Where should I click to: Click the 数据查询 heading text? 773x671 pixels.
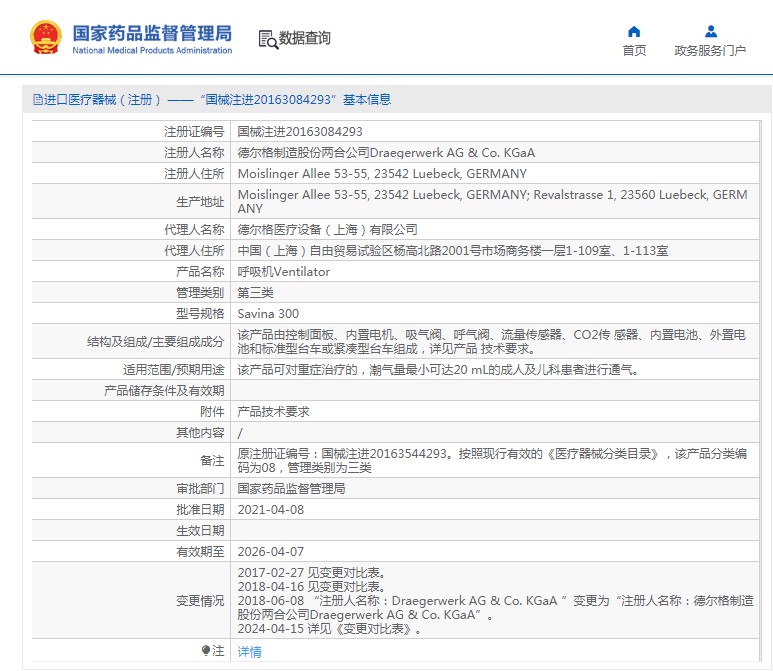coord(305,38)
